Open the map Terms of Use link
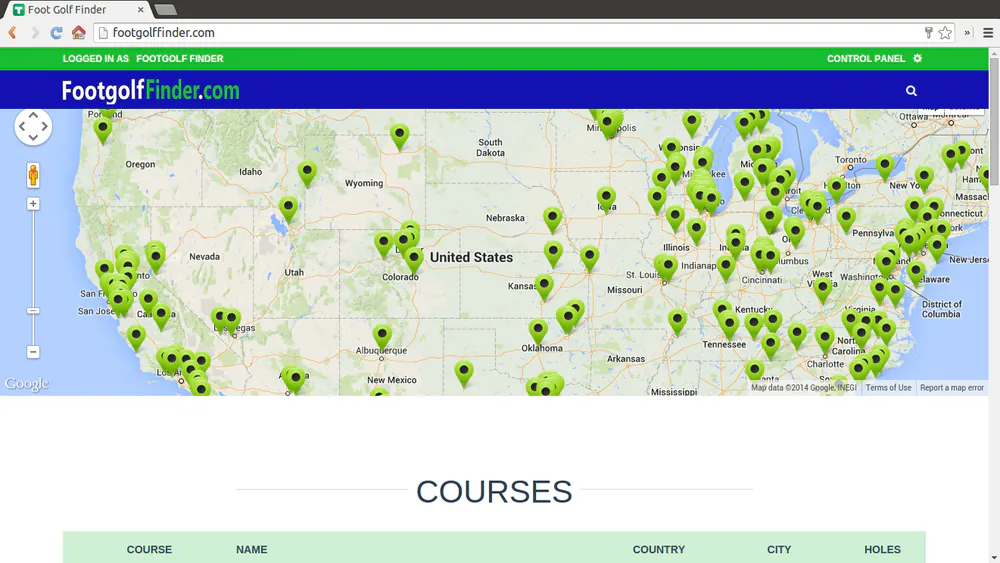Screen dimensions: 1000x563 click(x=888, y=388)
